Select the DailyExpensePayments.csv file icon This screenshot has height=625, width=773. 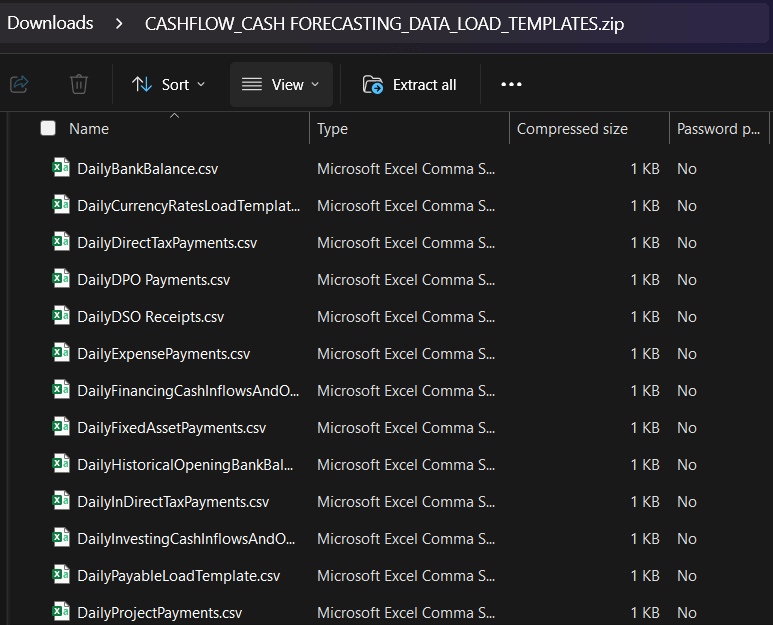61,352
